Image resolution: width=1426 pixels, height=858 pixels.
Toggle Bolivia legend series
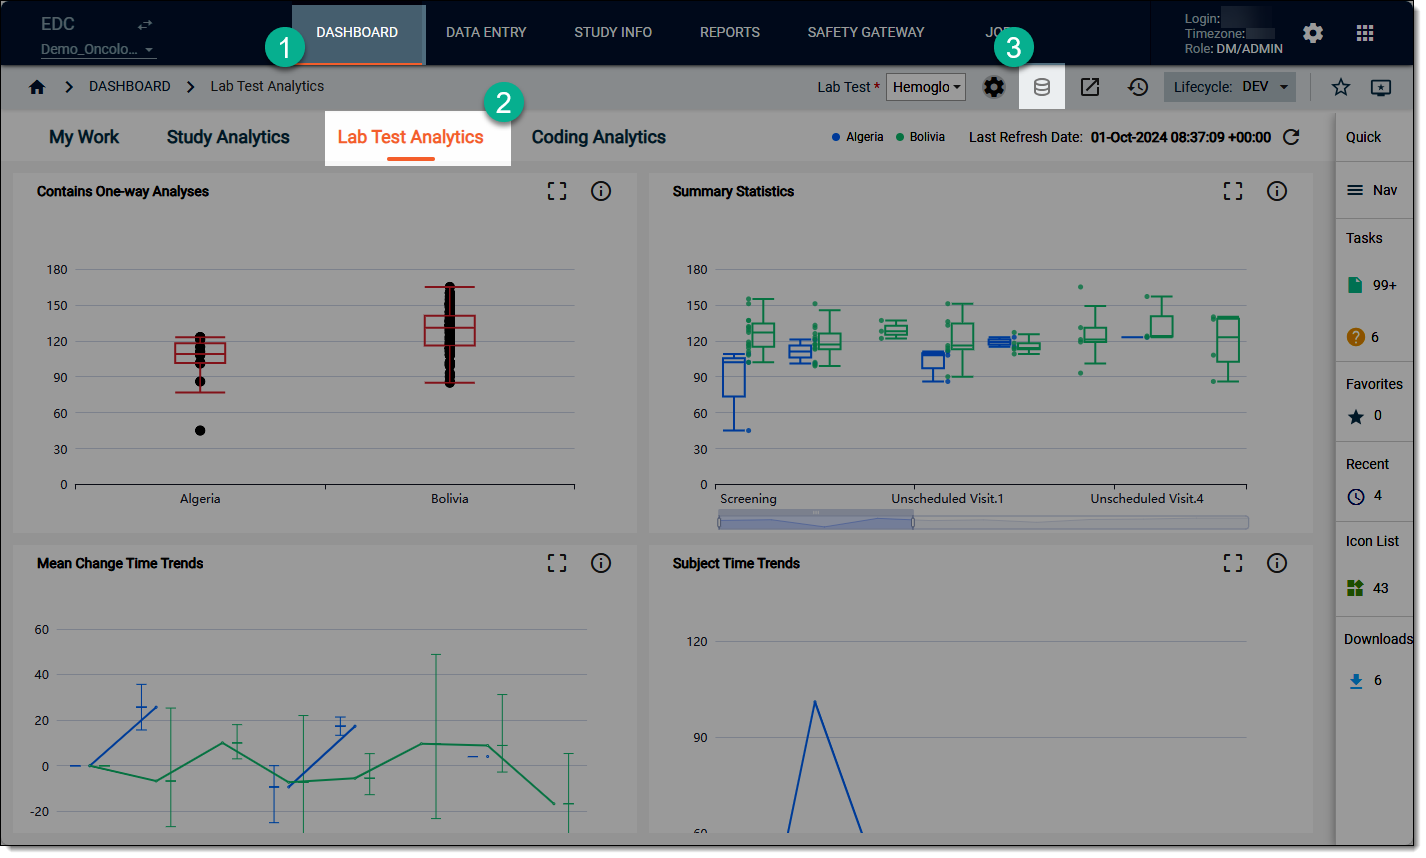click(x=921, y=137)
